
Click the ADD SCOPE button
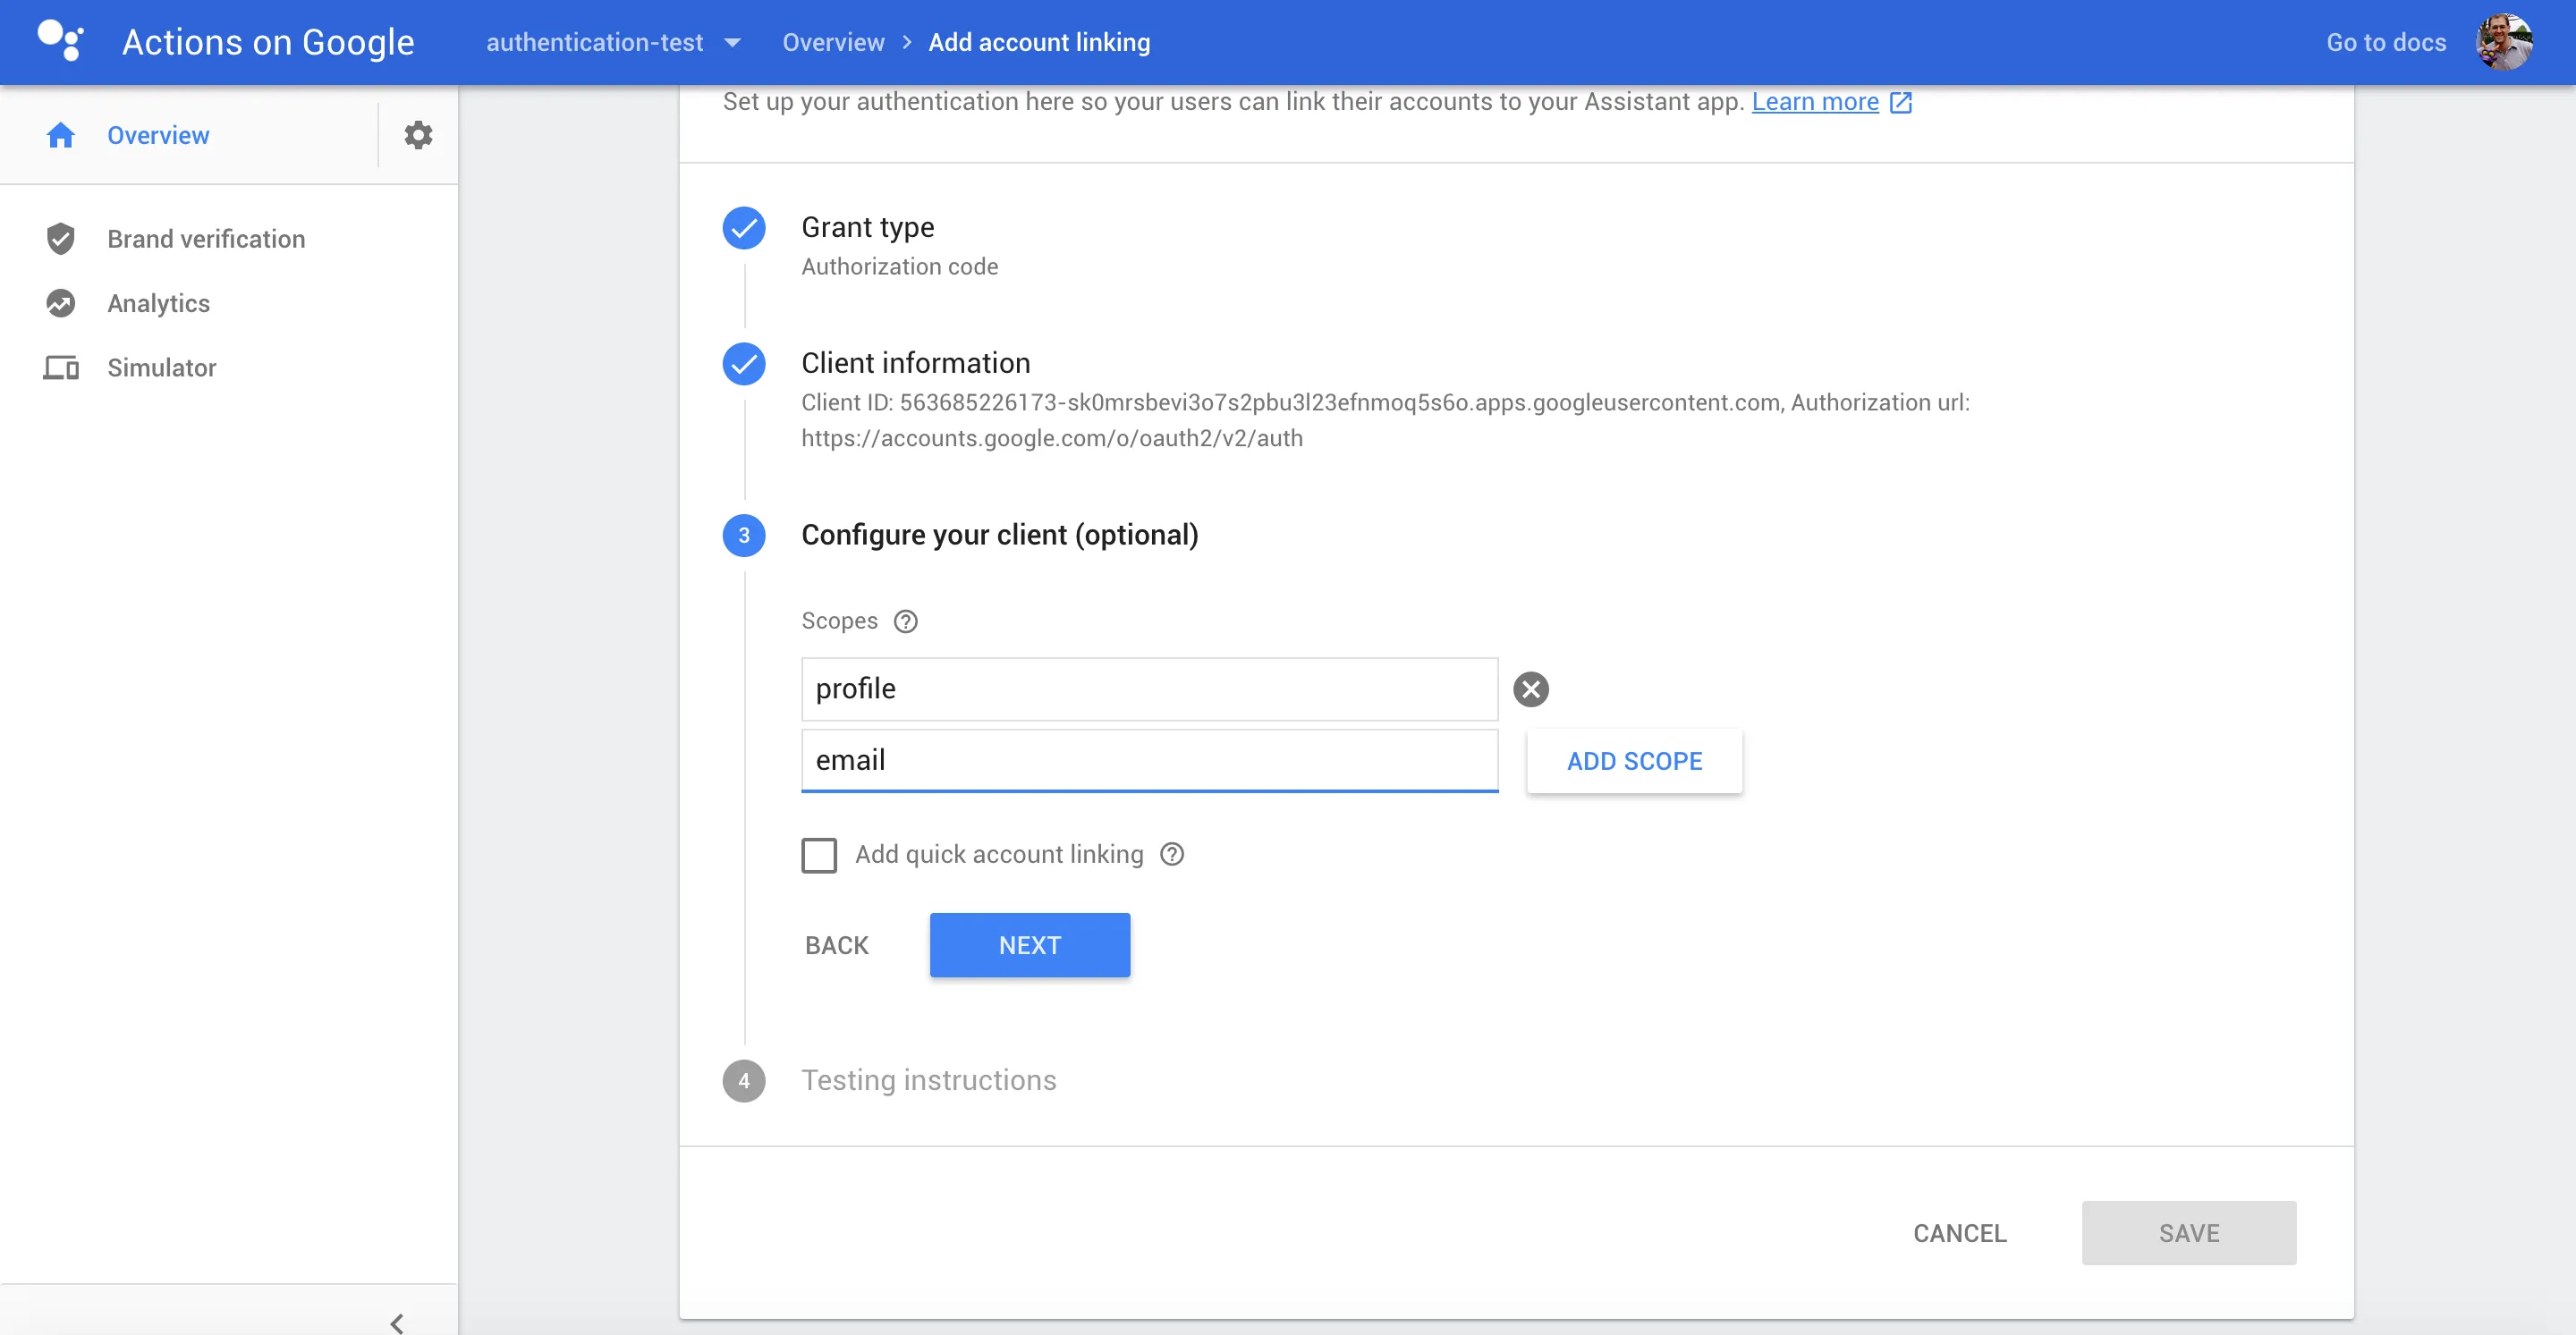pos(1634,761)
